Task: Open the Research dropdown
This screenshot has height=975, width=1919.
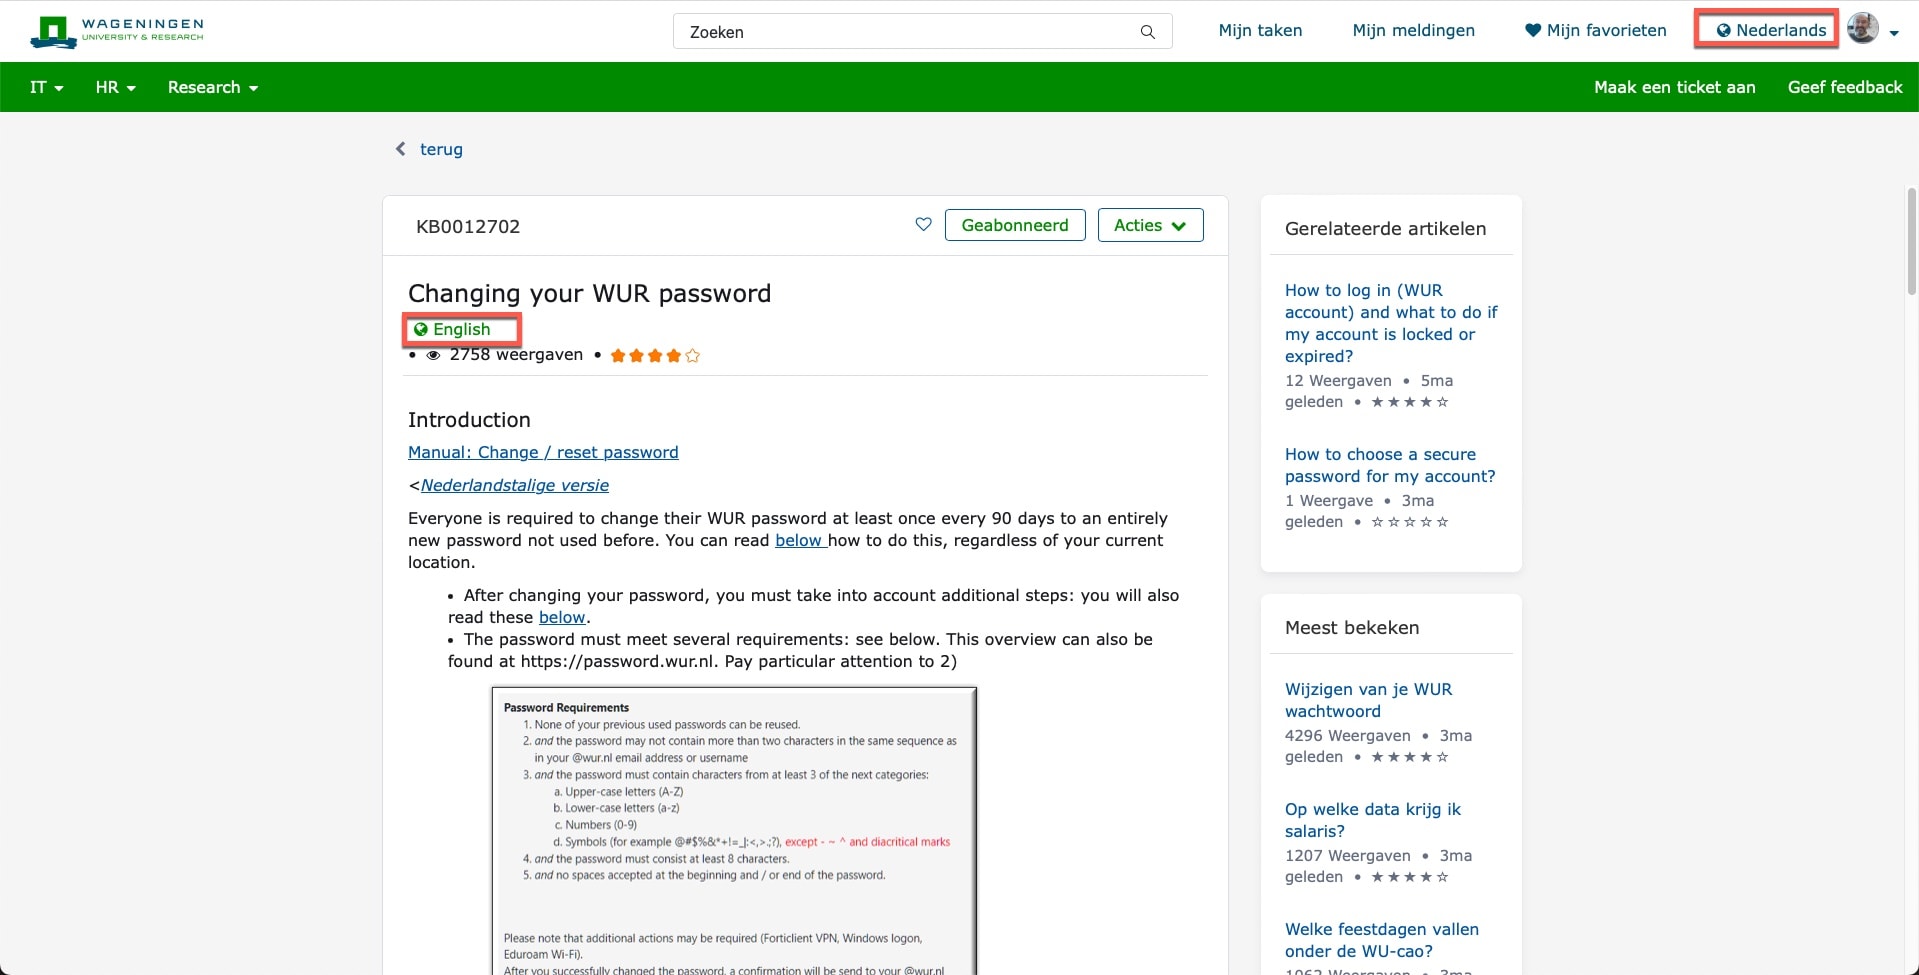Action: tap(212, 87)
